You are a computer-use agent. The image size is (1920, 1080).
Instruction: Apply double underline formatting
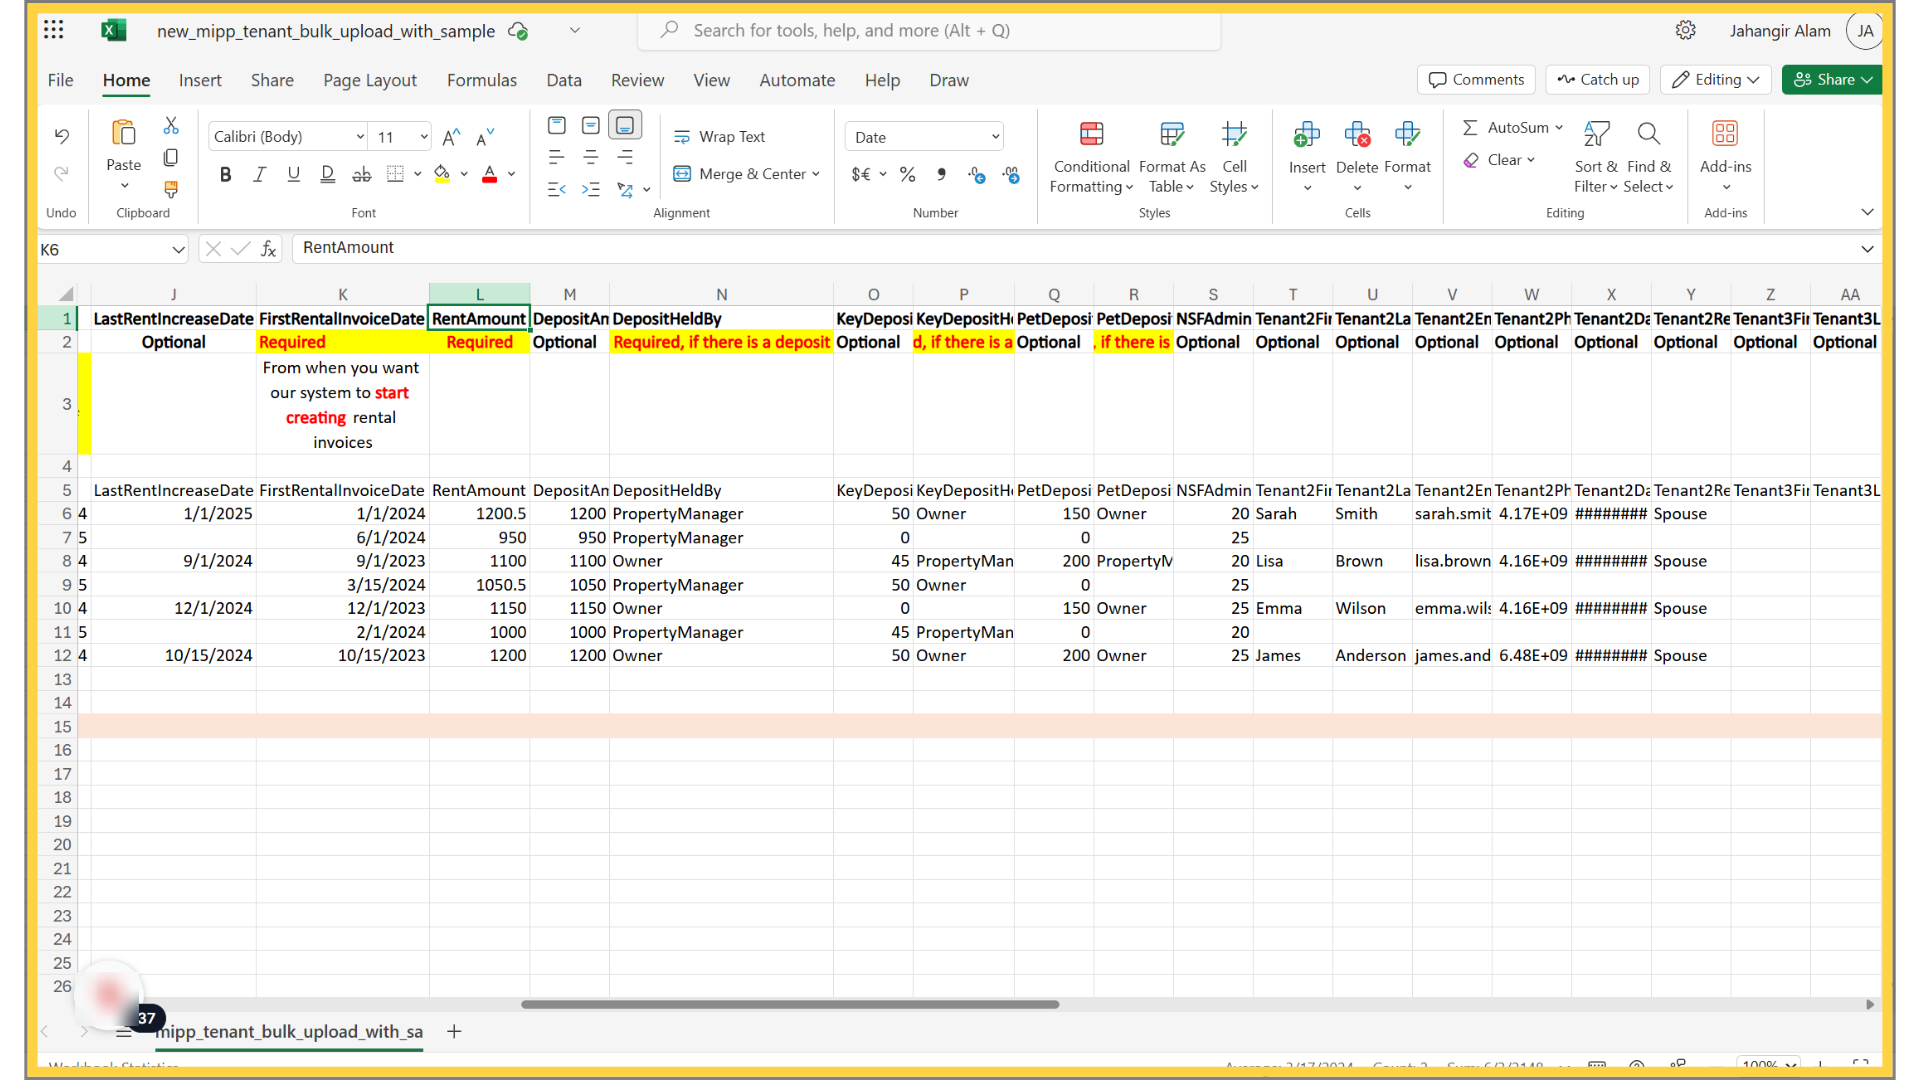(x=327, y=174)
